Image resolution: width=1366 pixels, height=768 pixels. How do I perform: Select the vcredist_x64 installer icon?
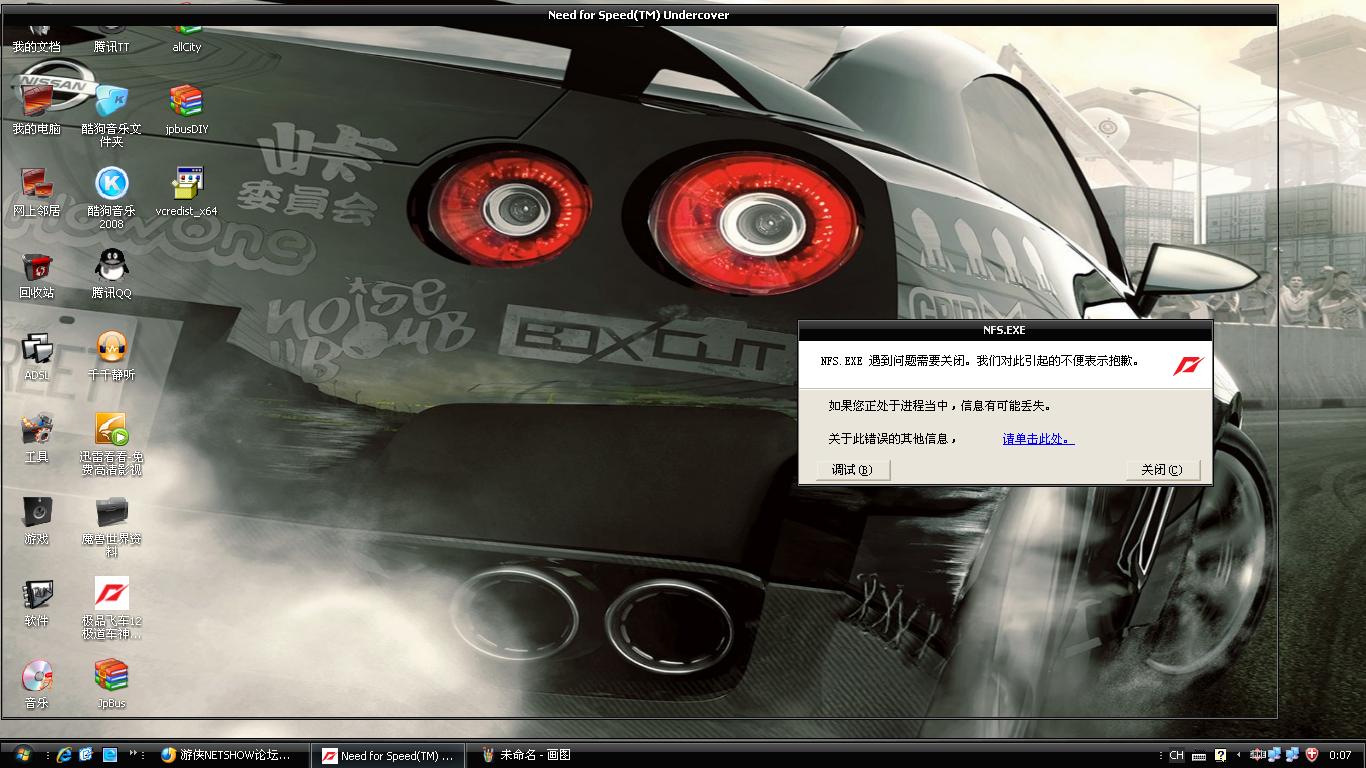(186, 190)
